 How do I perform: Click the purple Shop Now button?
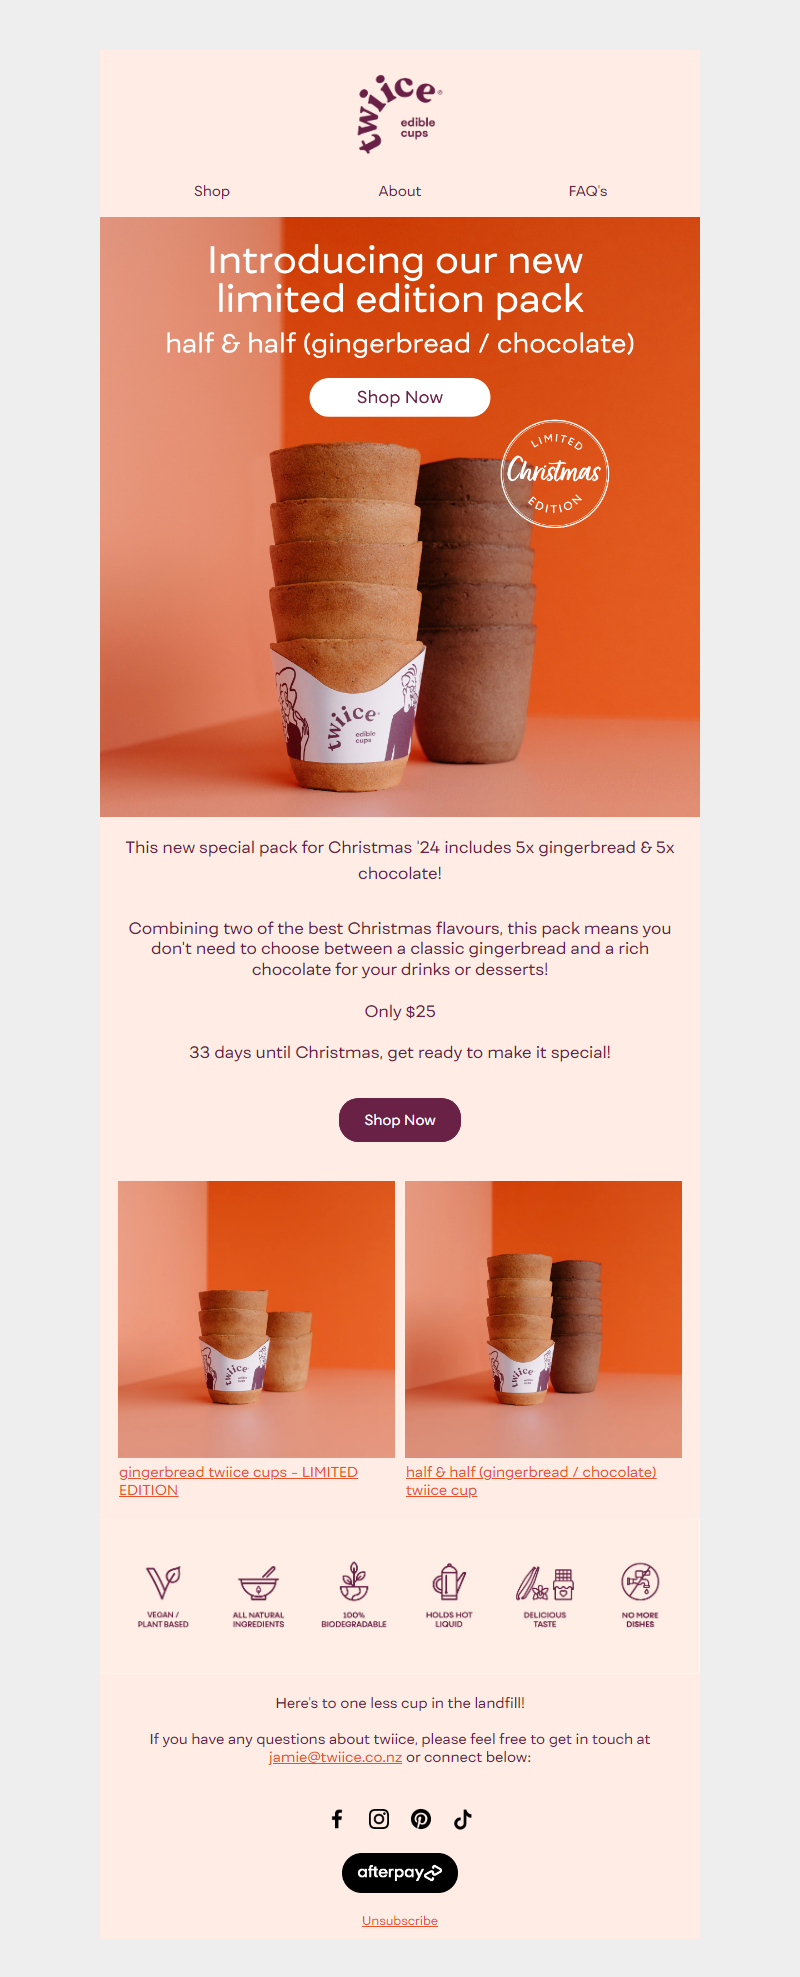point(400,1120)
